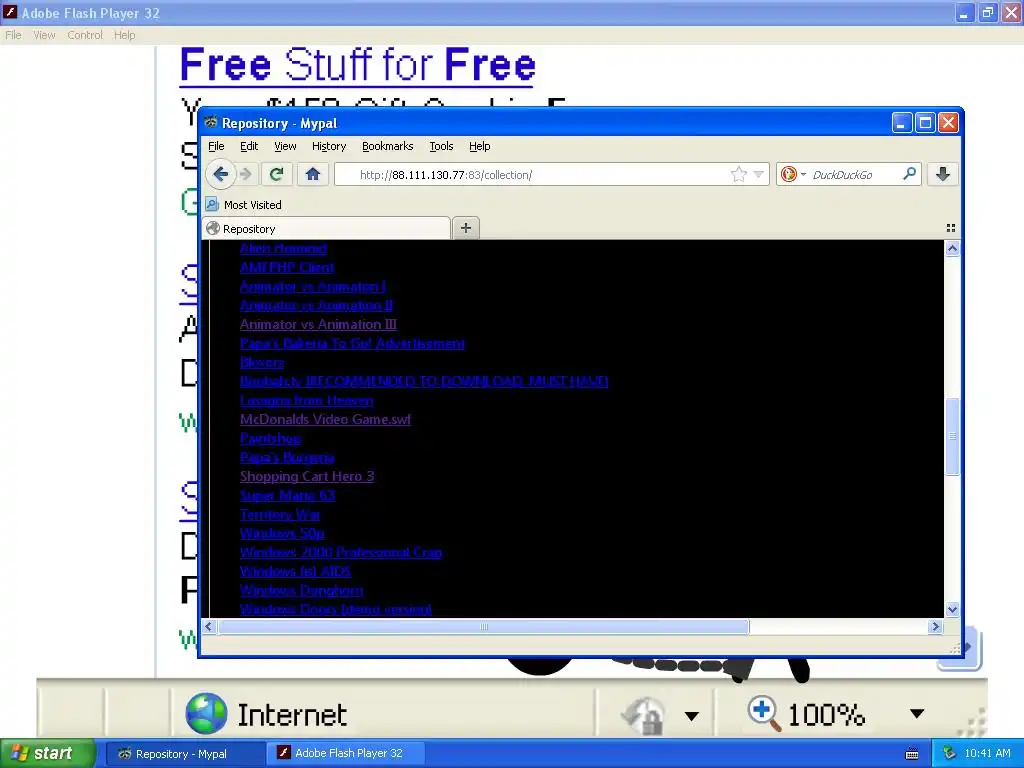
Task: Go back with the Mypal back arrow
Action: [x=221, y=174]
